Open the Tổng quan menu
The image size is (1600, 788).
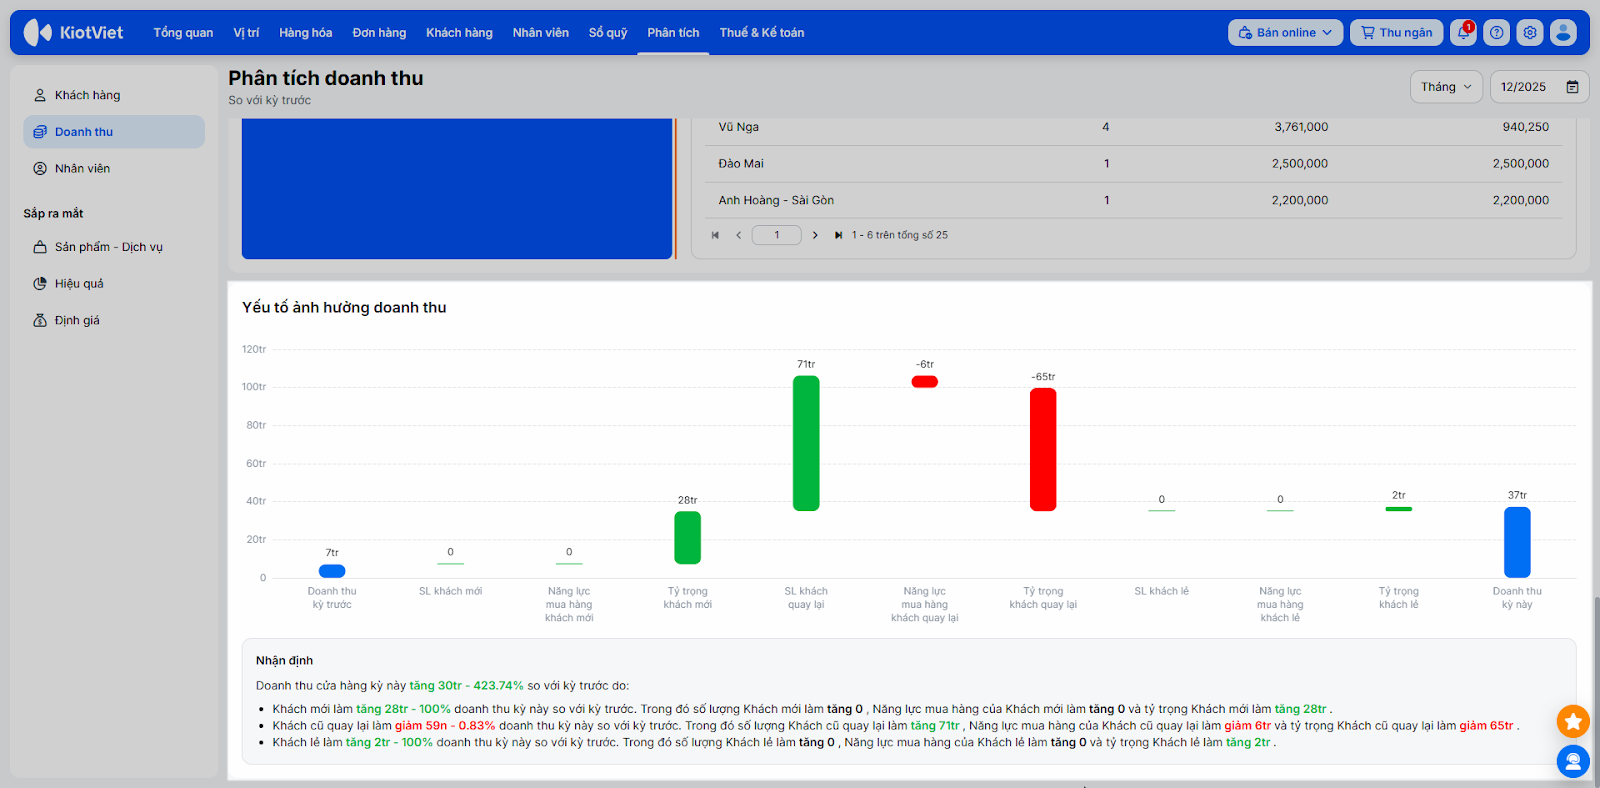[x=183, y=32]
